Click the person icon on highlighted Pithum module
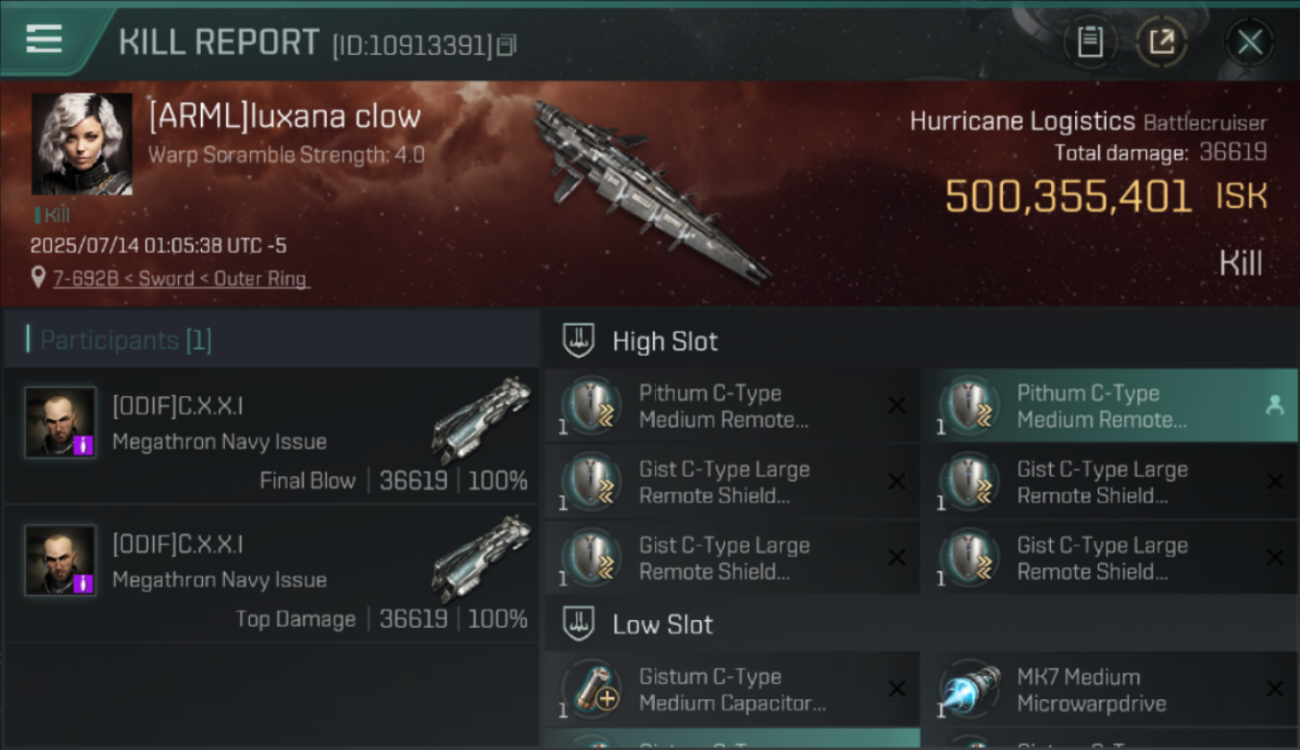 point(1275,405)
